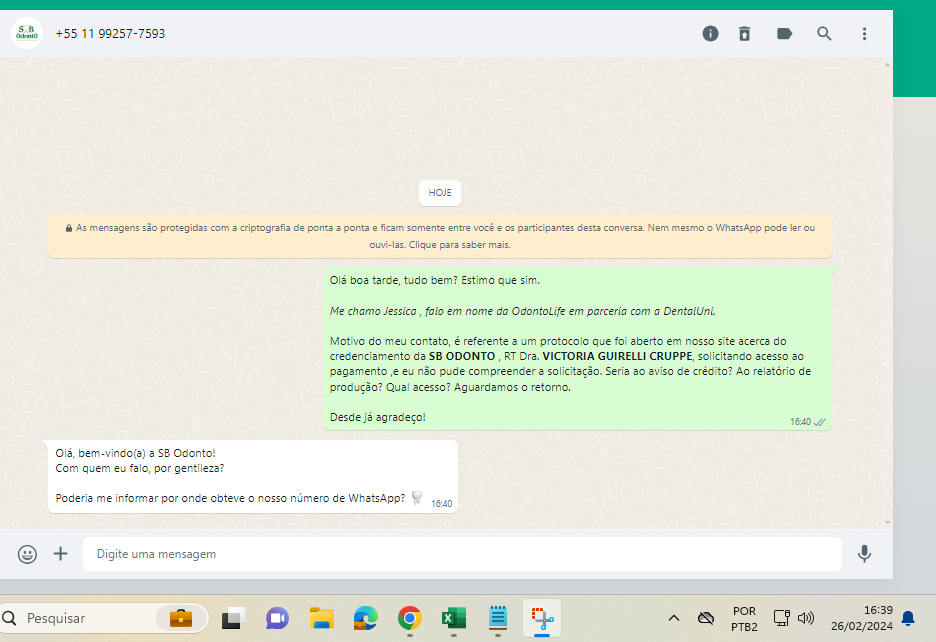
Task: Click the briefcase icon in search box
Action: [x=180, y=618]
